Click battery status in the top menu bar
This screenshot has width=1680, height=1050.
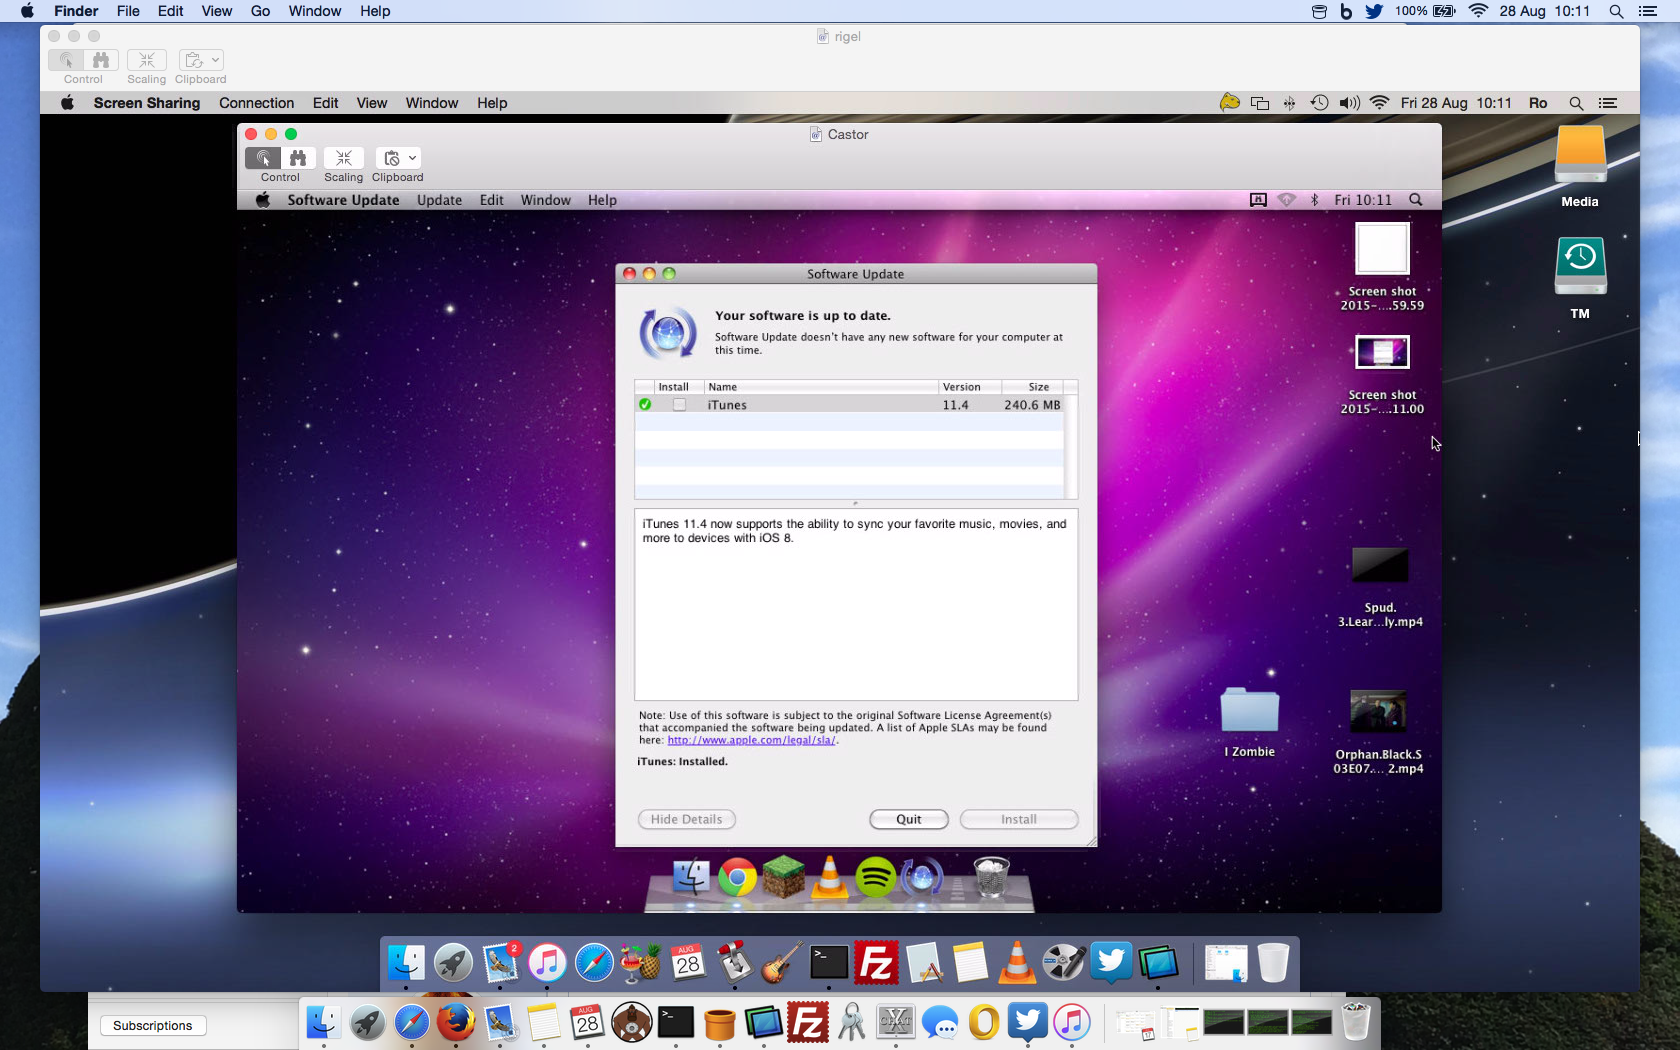pos(1425,11)
